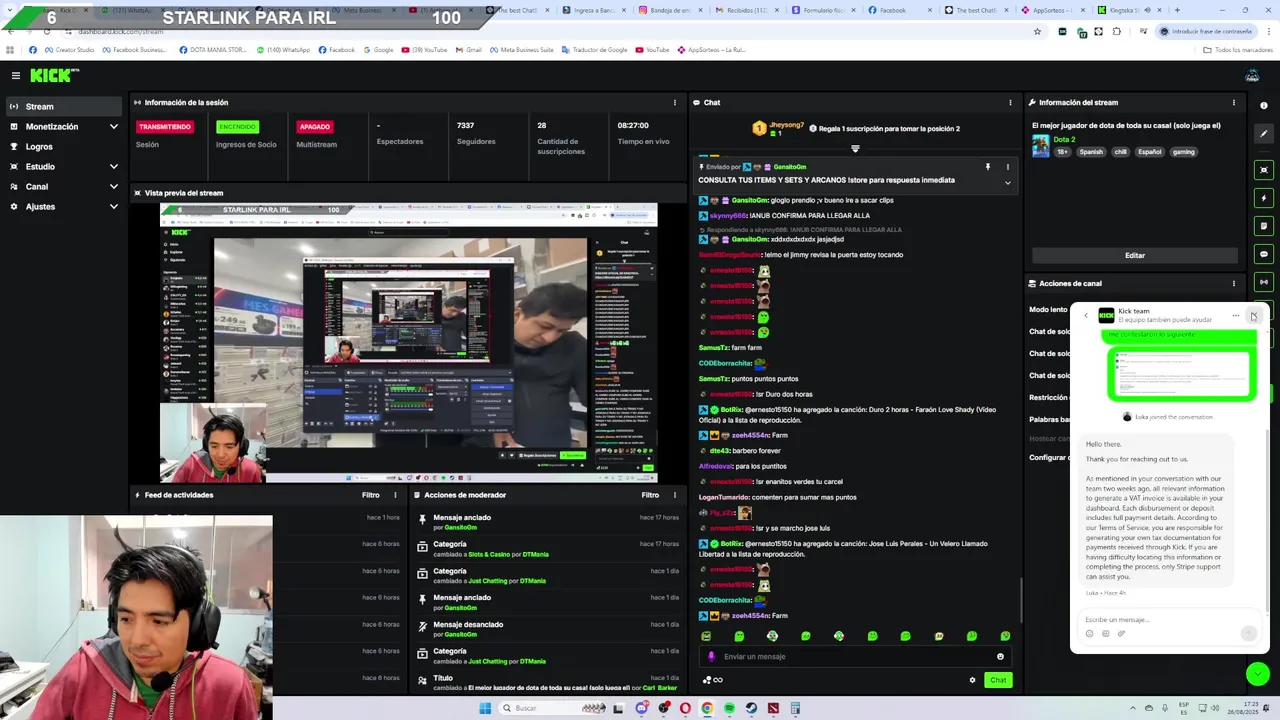1280x720 pixels.
Task: Click the Windows Start button
Action: (486, 708)
